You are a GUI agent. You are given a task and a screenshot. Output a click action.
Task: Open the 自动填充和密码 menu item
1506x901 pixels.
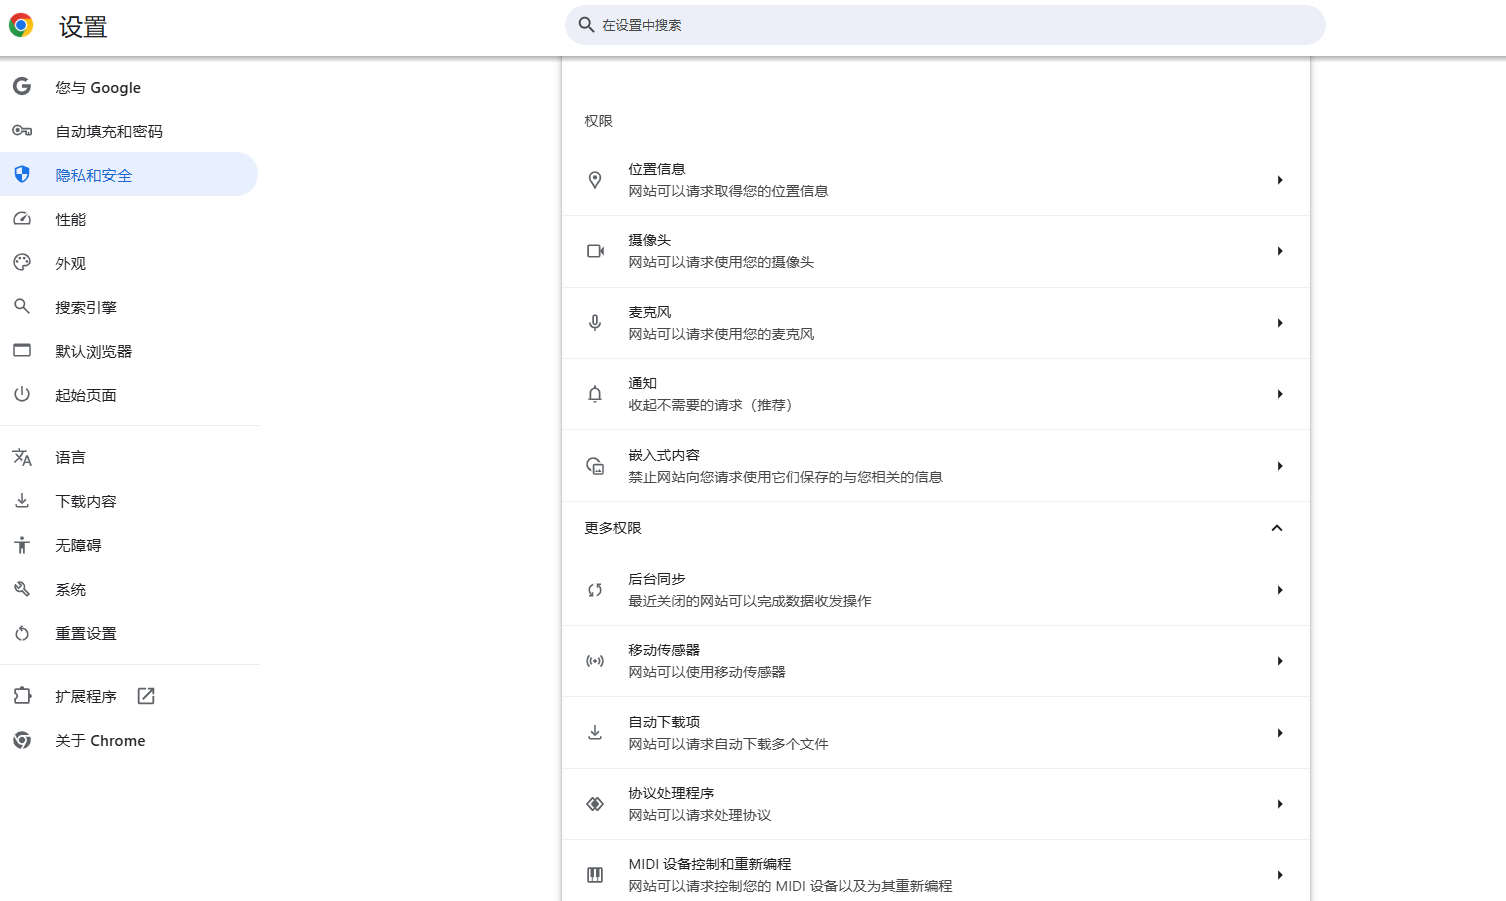129,131
